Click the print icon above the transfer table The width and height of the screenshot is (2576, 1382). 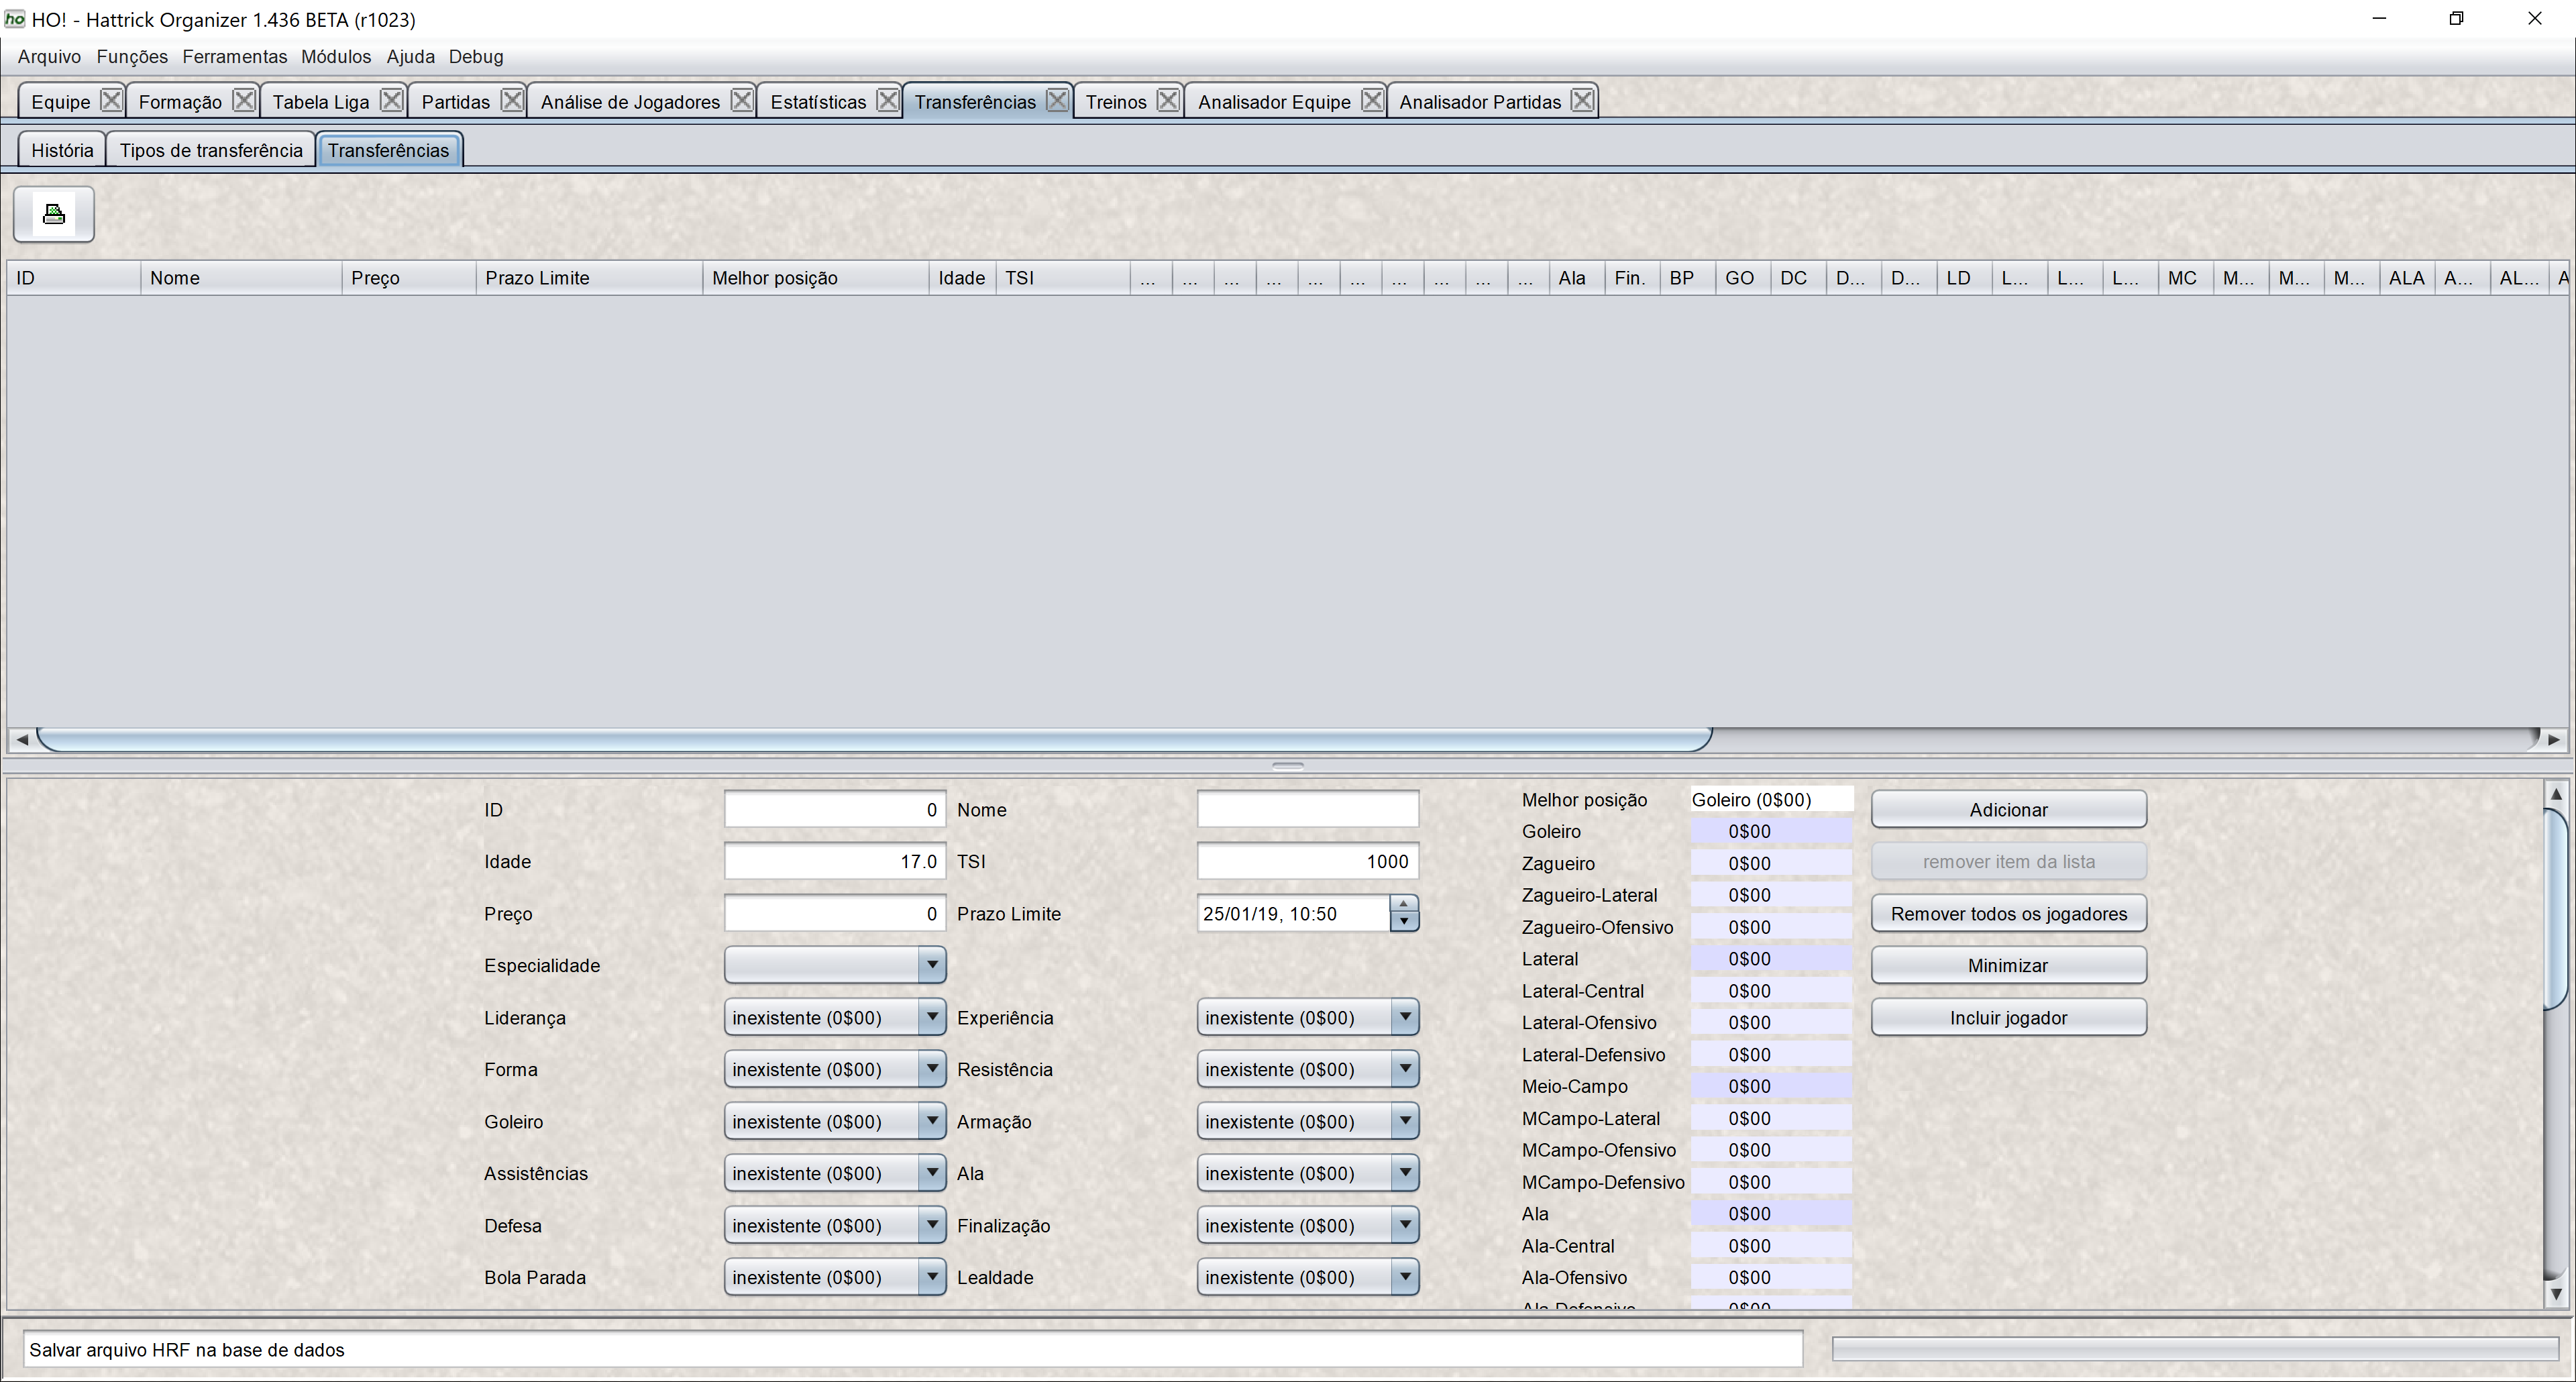[53, 213]
